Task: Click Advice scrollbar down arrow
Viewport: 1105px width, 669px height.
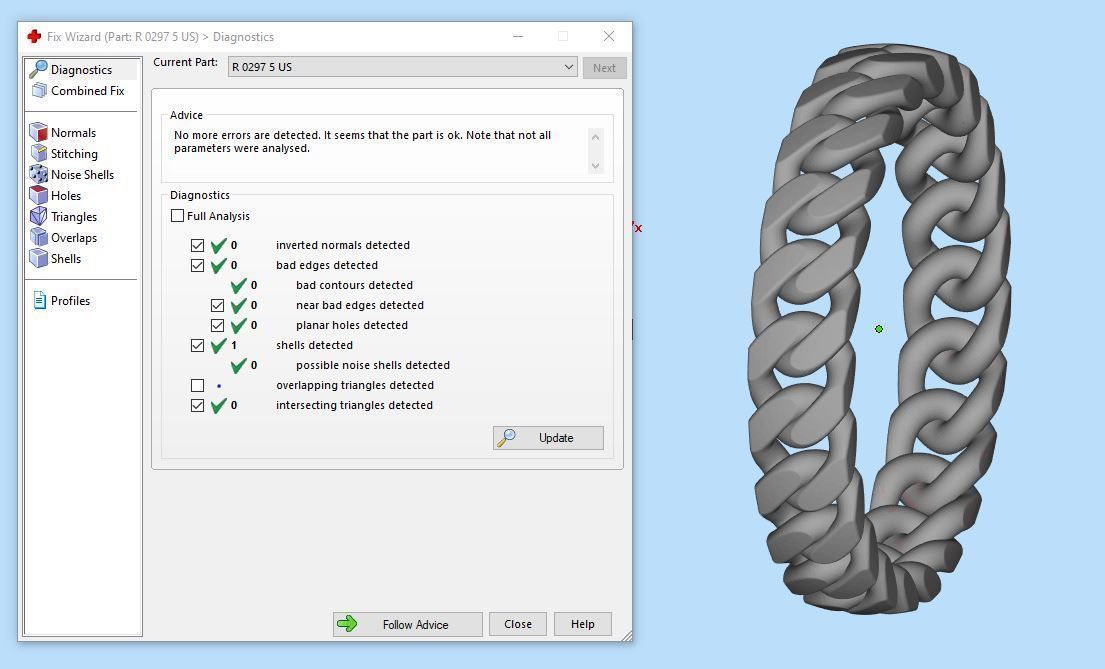Action: [595, 166]
